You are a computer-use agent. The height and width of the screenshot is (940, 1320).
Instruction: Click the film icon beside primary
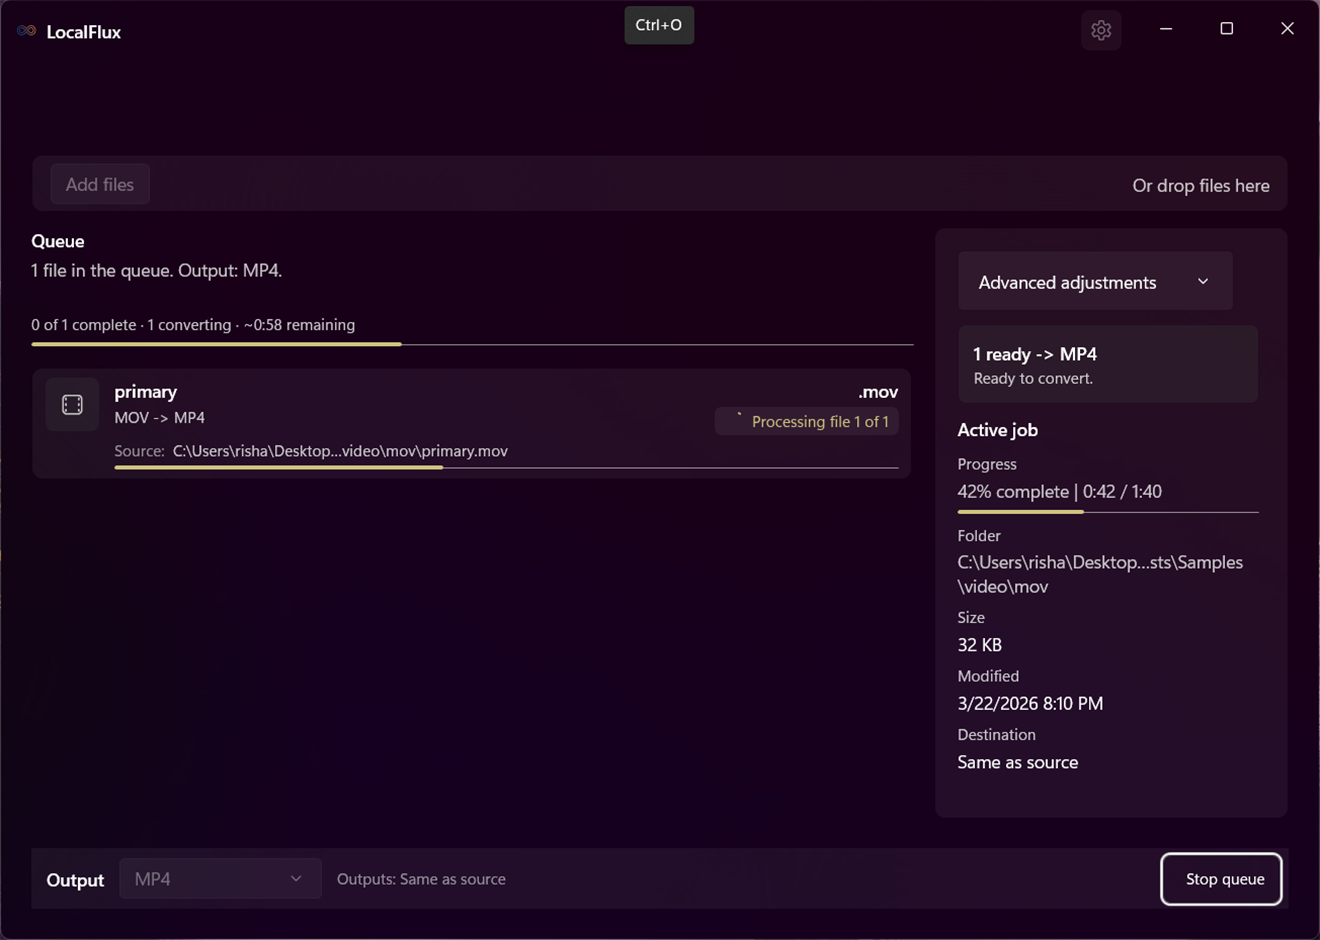click(x=72, y=404)
